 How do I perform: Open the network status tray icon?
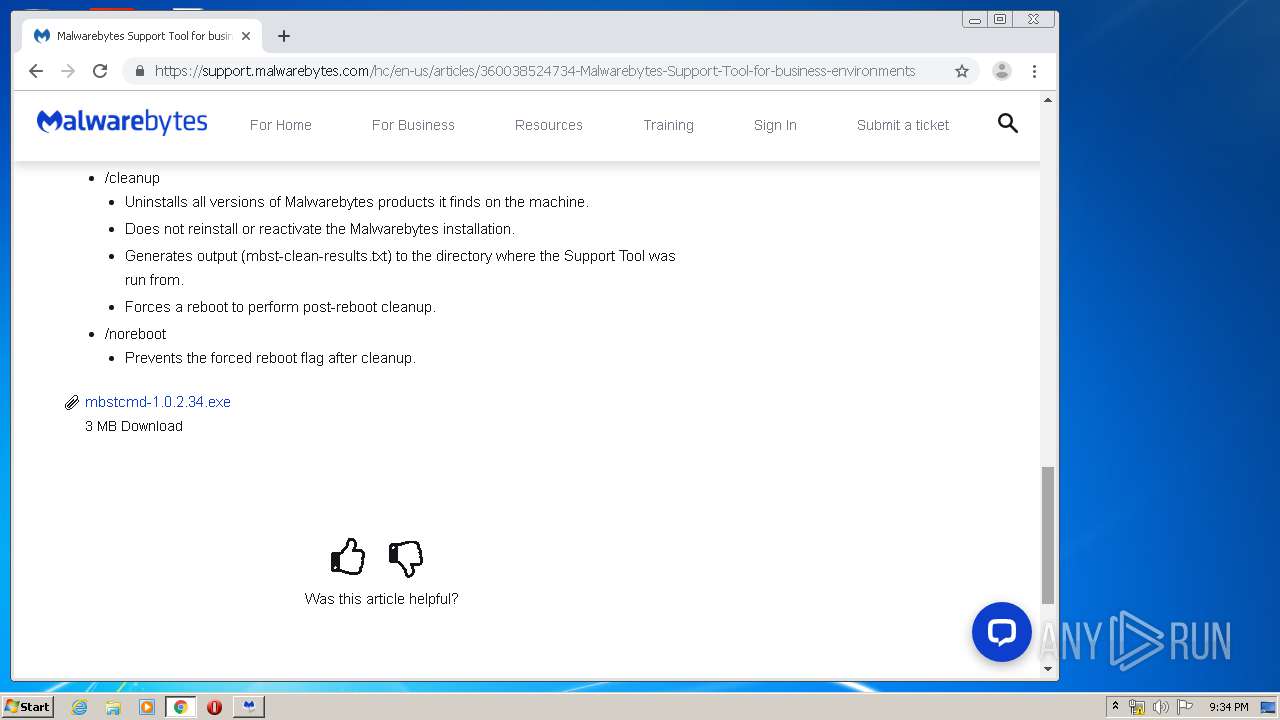pyautogui.click(x=1137, y=707)
